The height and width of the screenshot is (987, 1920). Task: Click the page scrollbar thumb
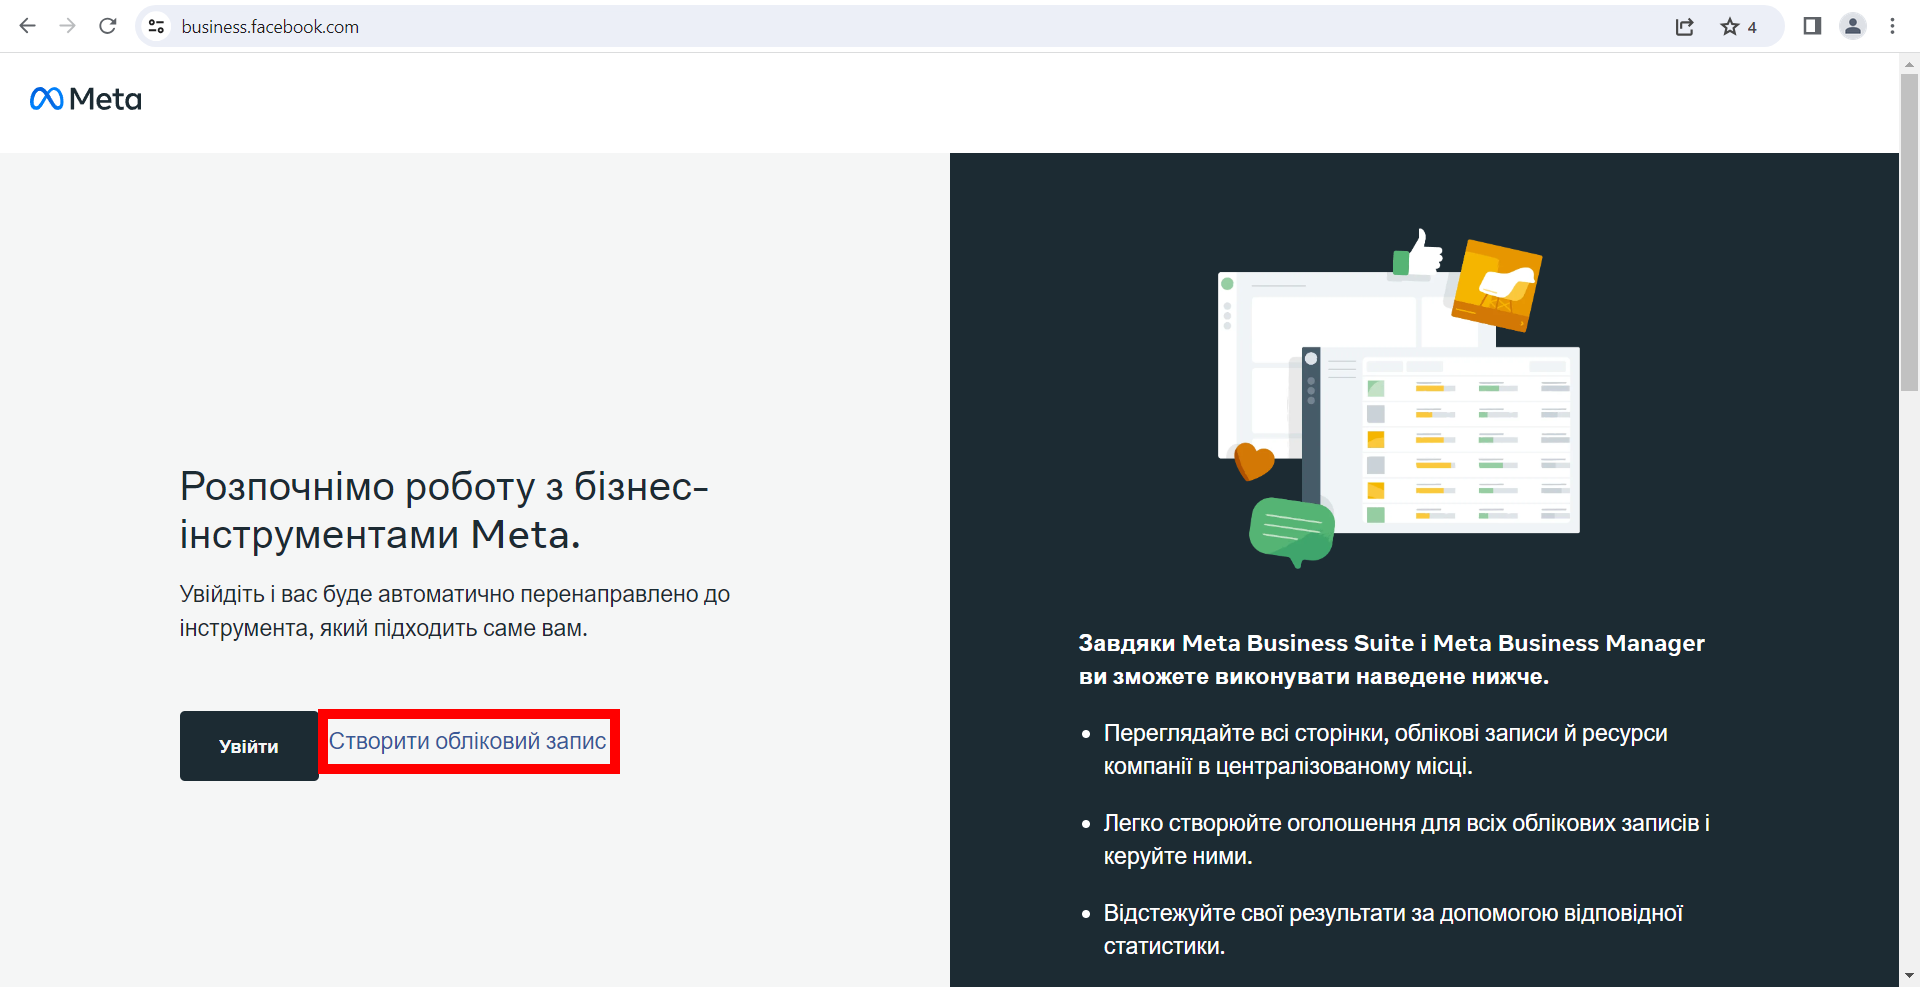coord(1909,231)
